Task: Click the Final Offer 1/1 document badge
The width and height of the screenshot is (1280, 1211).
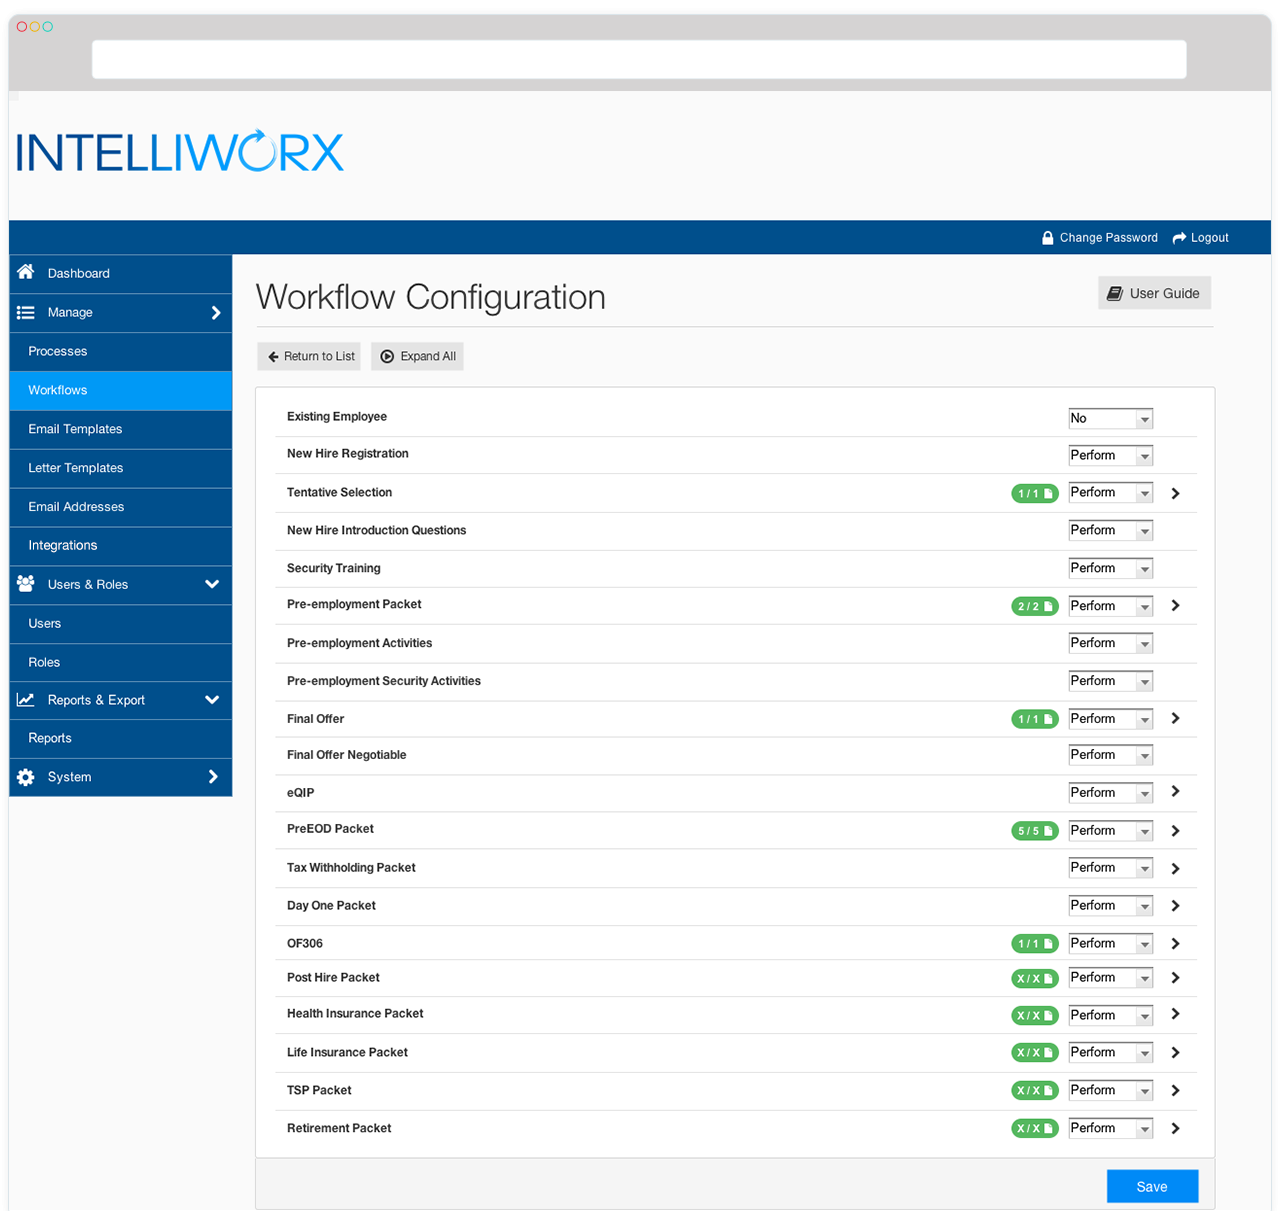Action: pos(1035,719)
